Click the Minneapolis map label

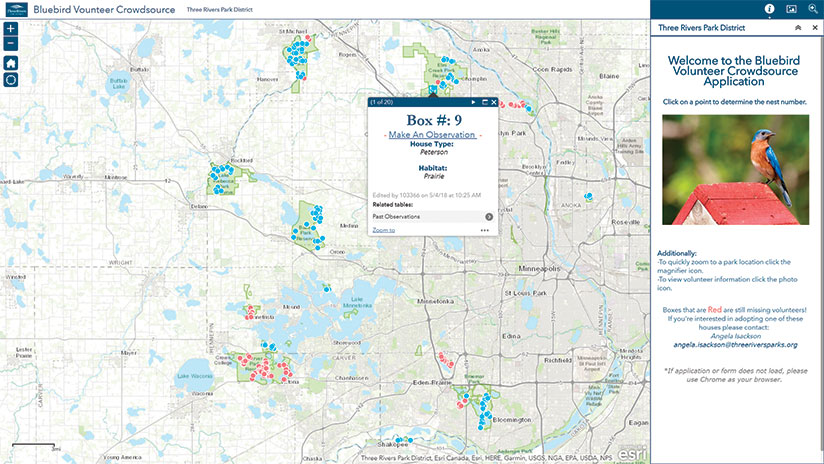coord(539,269)
